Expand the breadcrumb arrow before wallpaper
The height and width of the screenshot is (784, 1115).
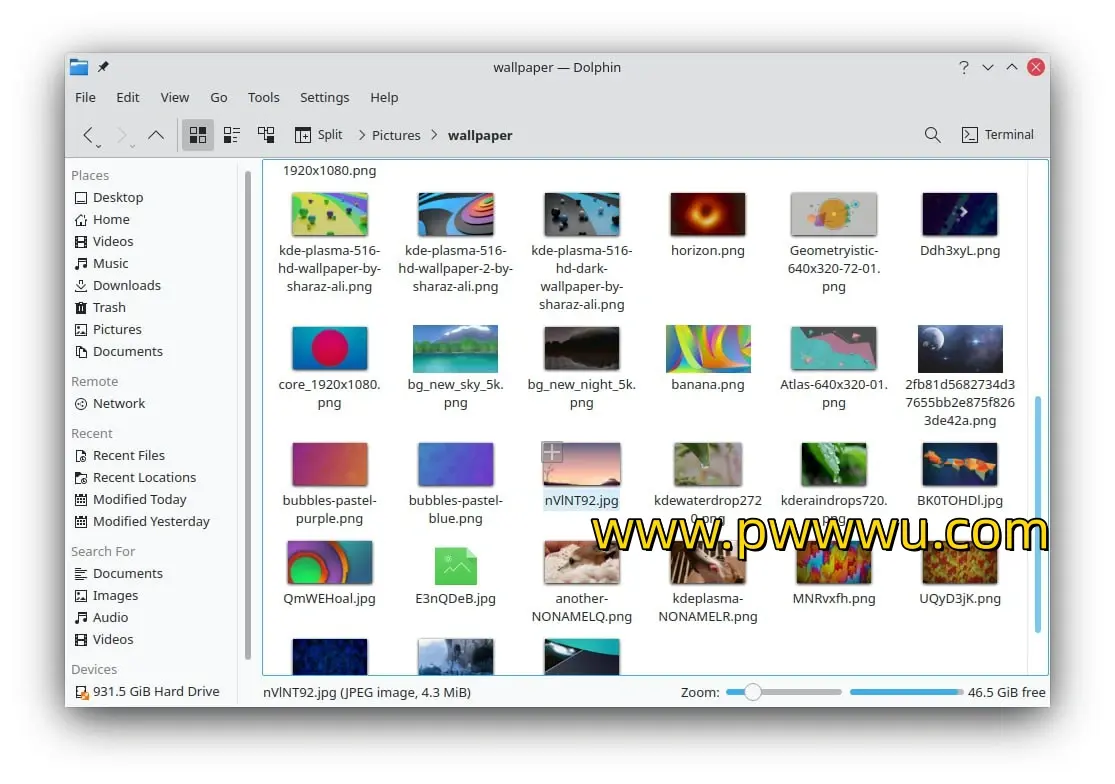pos(434,135)
